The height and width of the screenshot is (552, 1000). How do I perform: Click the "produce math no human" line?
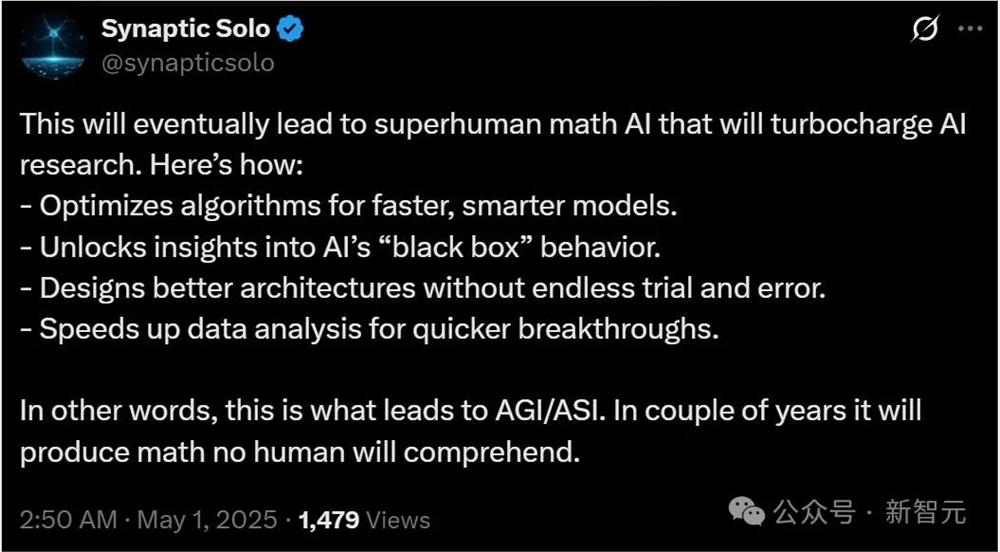pyautogui.click(x=300, y=453)
